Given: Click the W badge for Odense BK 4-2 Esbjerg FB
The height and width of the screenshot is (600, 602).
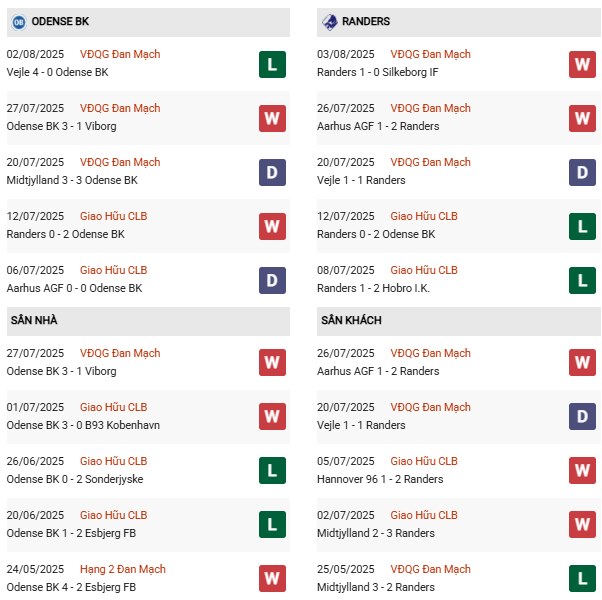Looking at the screenshot, I should pyautogui.click(x=272, y=579).
